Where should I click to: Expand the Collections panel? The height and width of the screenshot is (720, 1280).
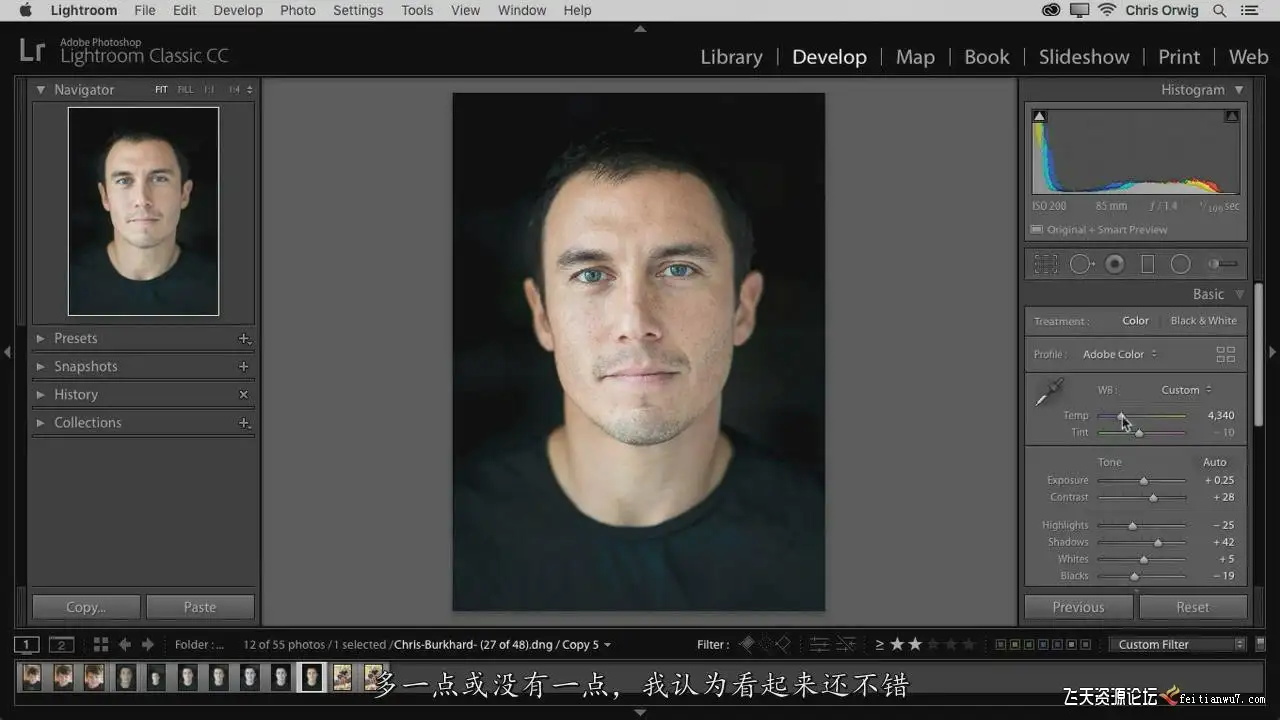click(41, 423)
